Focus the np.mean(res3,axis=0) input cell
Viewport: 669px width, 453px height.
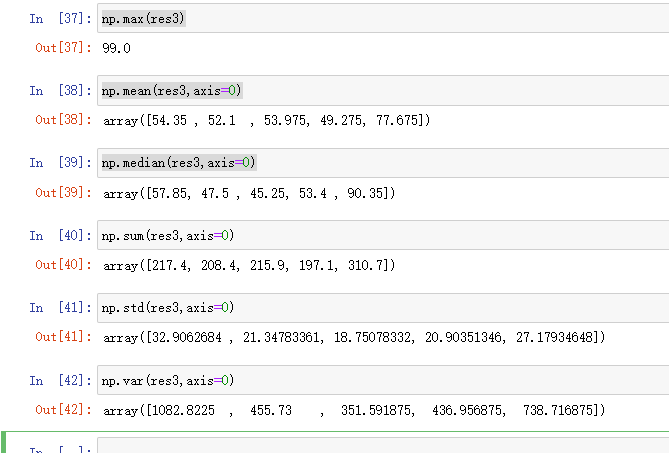pos(380,91)
